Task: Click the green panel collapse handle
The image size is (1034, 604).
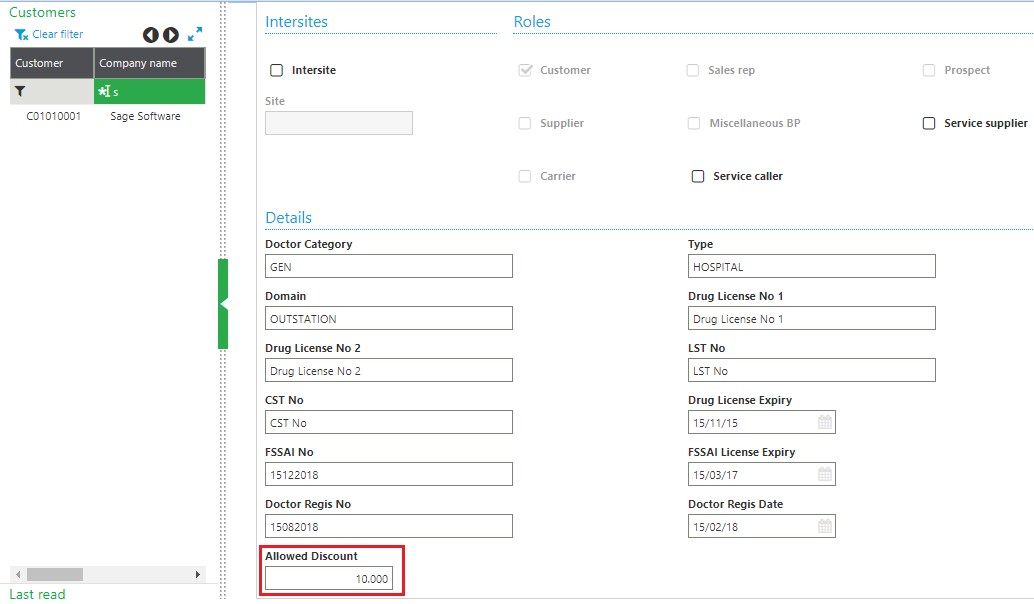Action: pos(222,305)
